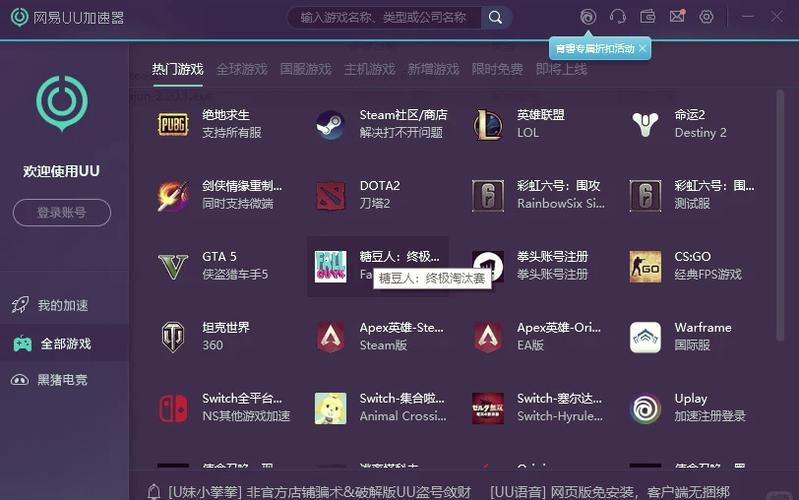Viewport: 799px width, 500px height.
Task: Open the Uplay 加速注册登录 icon
Action: click(x=645, y=408)
